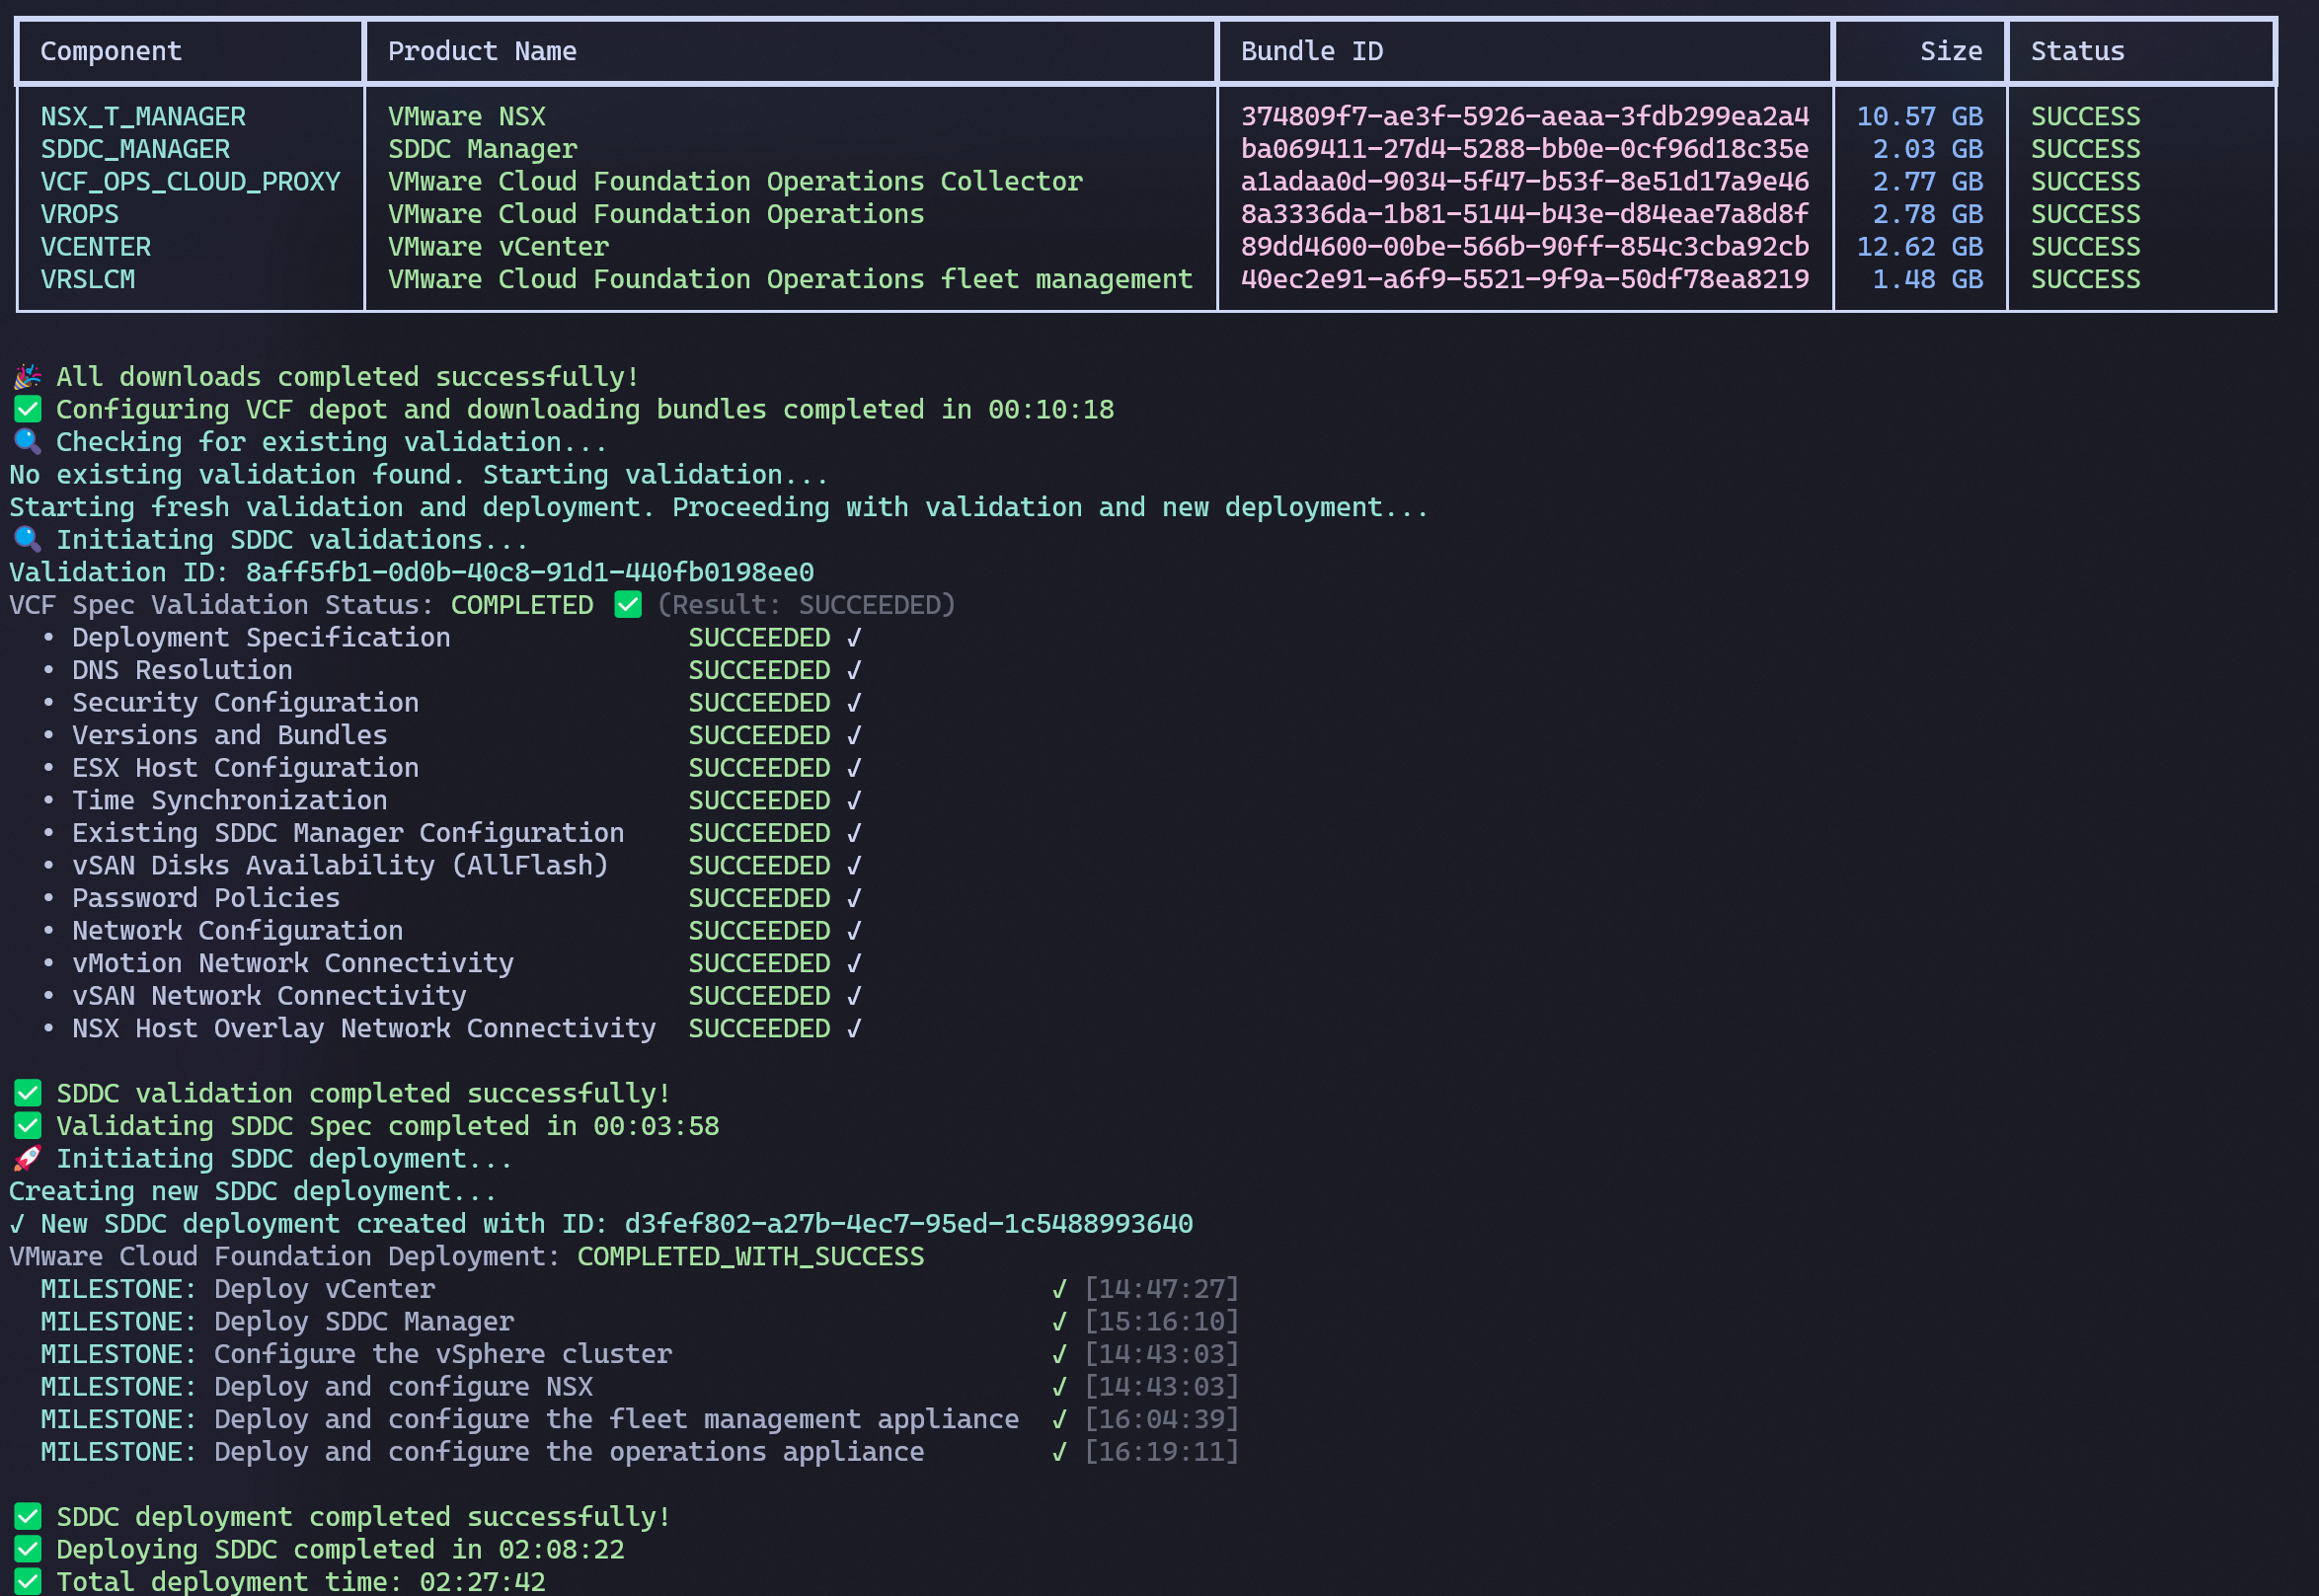Click timestamp [14:47:27] on Deploy vCenter
Screen dimensions: 2319x1596
point(1162,1289)
